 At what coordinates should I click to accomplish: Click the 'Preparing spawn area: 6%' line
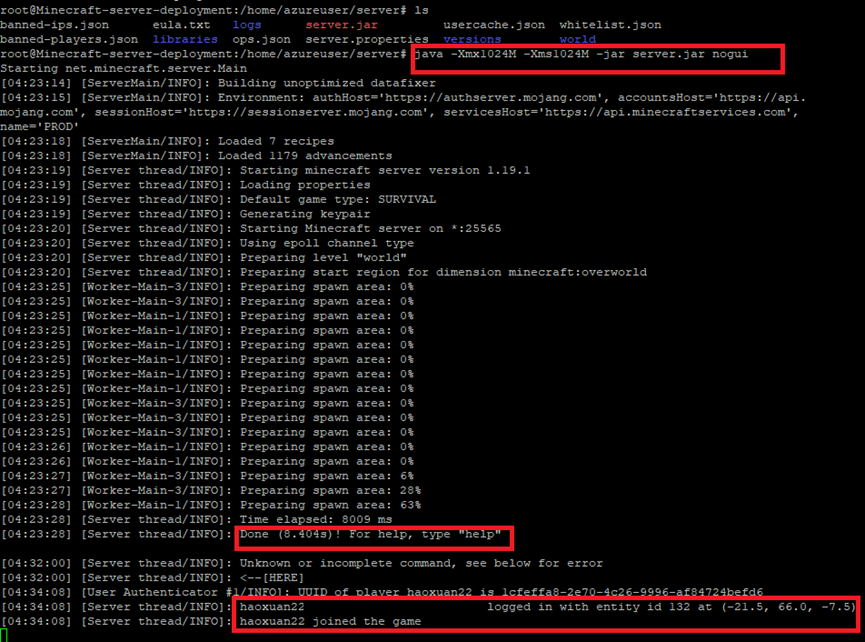[x=327, y=476]
